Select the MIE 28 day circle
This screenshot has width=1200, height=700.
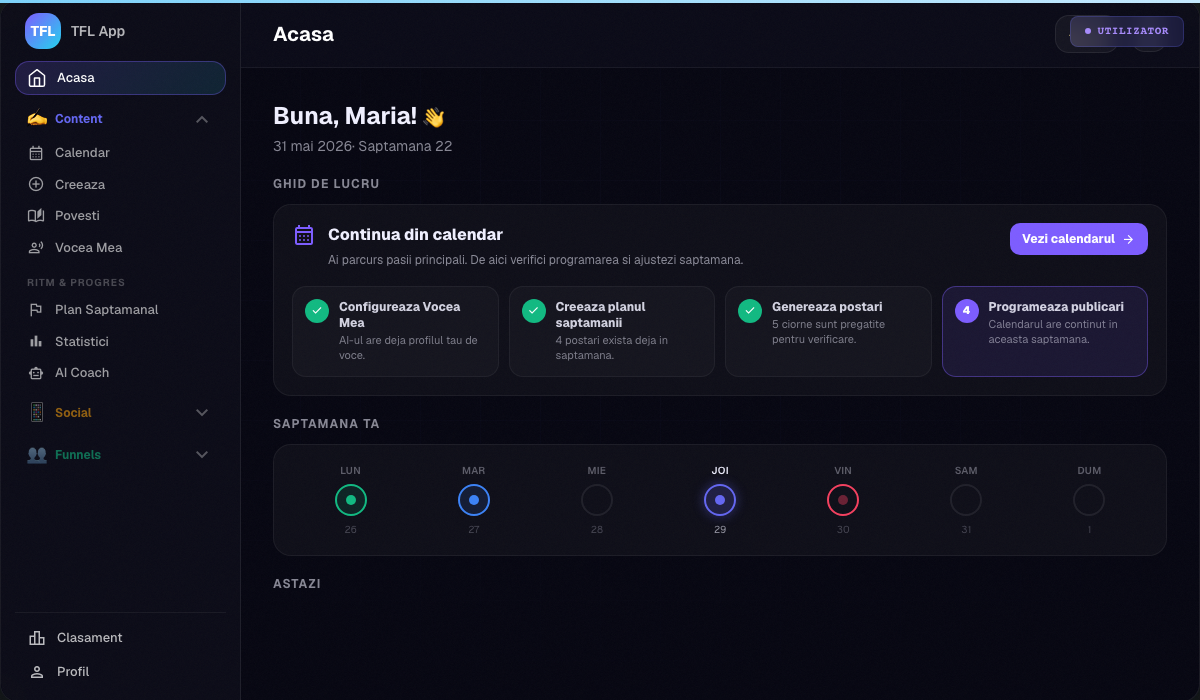tap(597, 500)
